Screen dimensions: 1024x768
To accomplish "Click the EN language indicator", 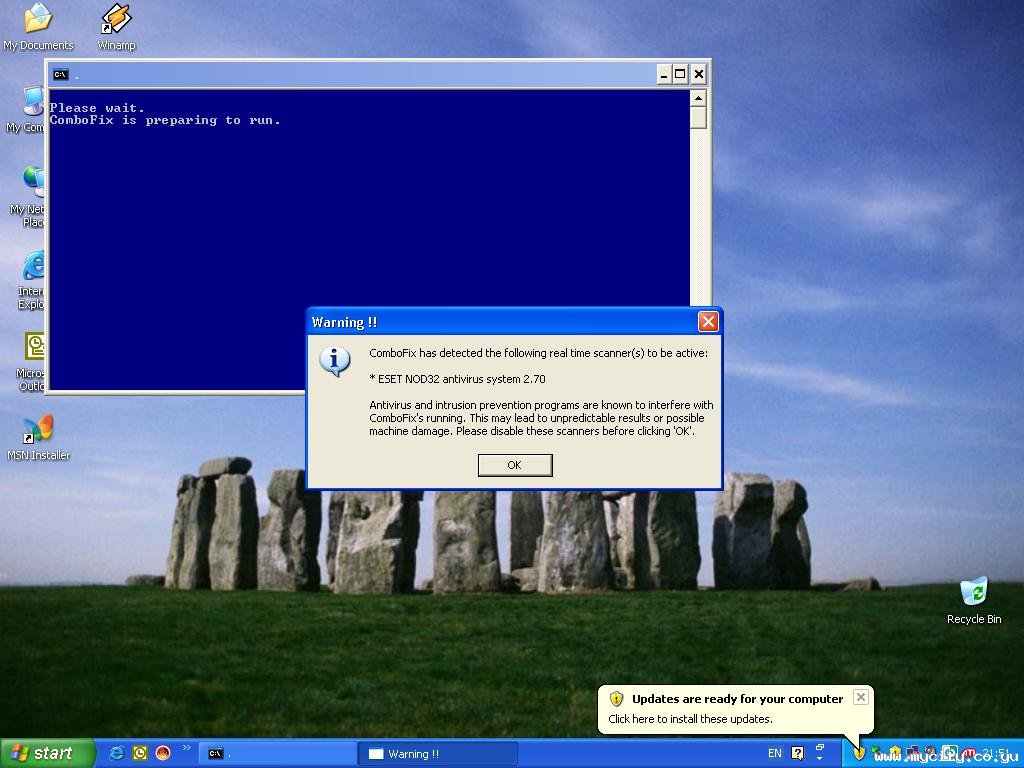I will pyautogui.click(x=775, y=754).
